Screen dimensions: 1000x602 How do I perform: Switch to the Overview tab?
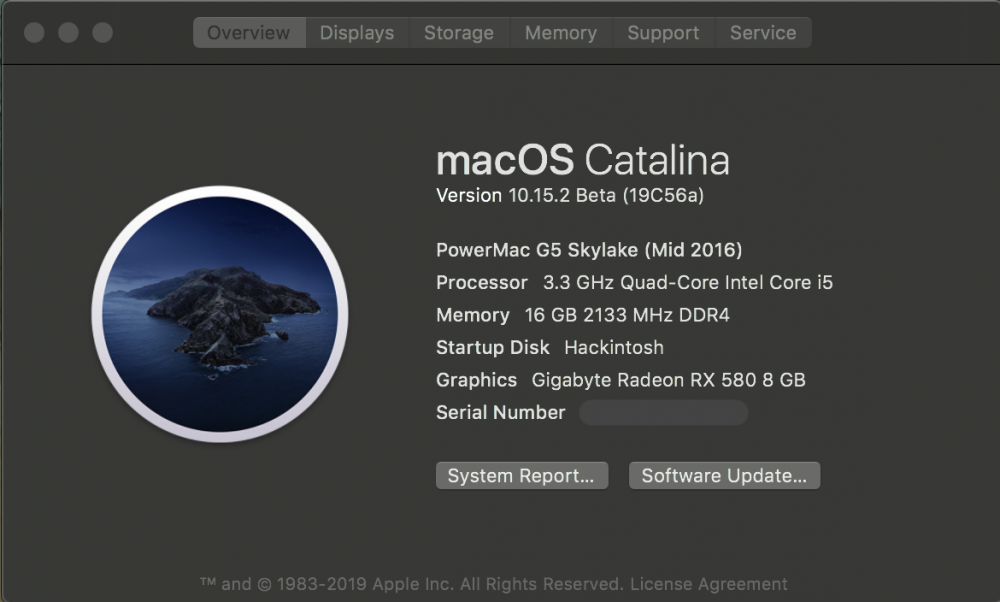[249, 33]
